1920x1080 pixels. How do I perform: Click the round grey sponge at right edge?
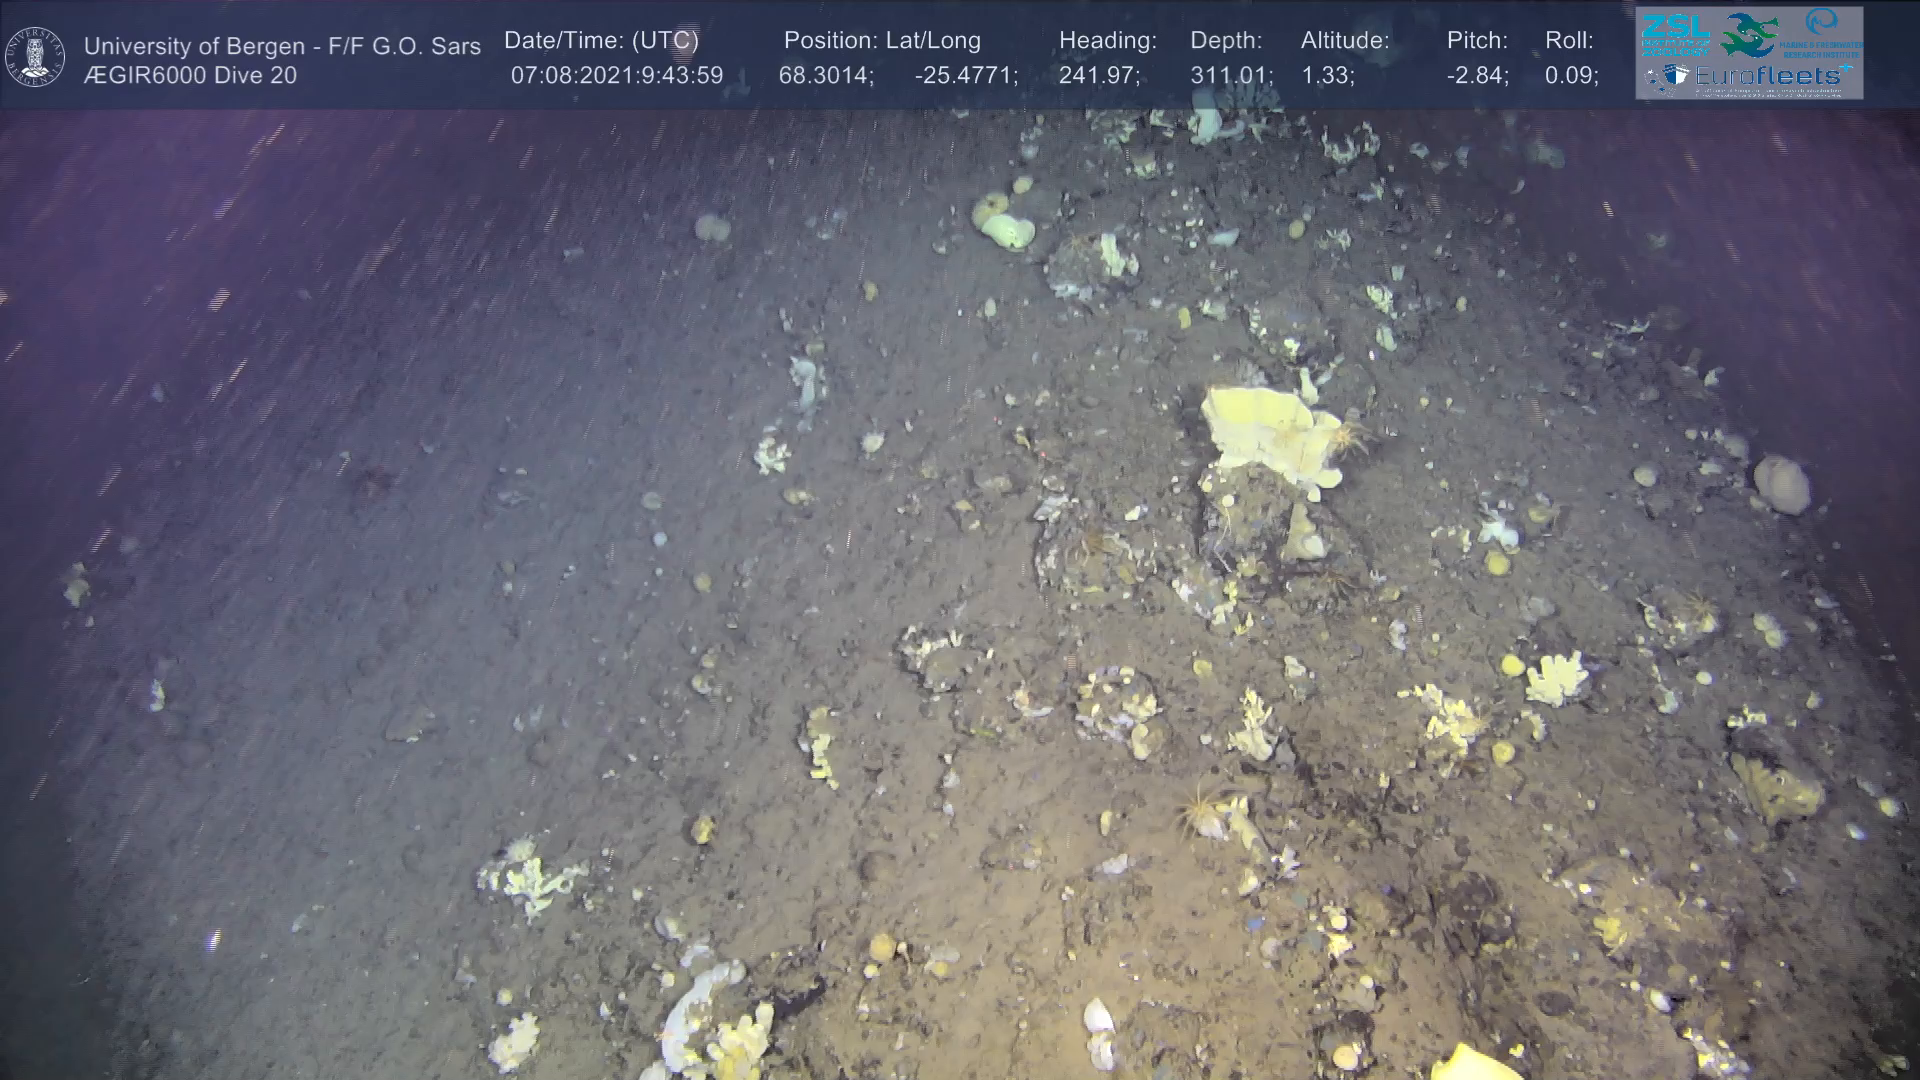pyautogui.click(x=1781, y=484)
